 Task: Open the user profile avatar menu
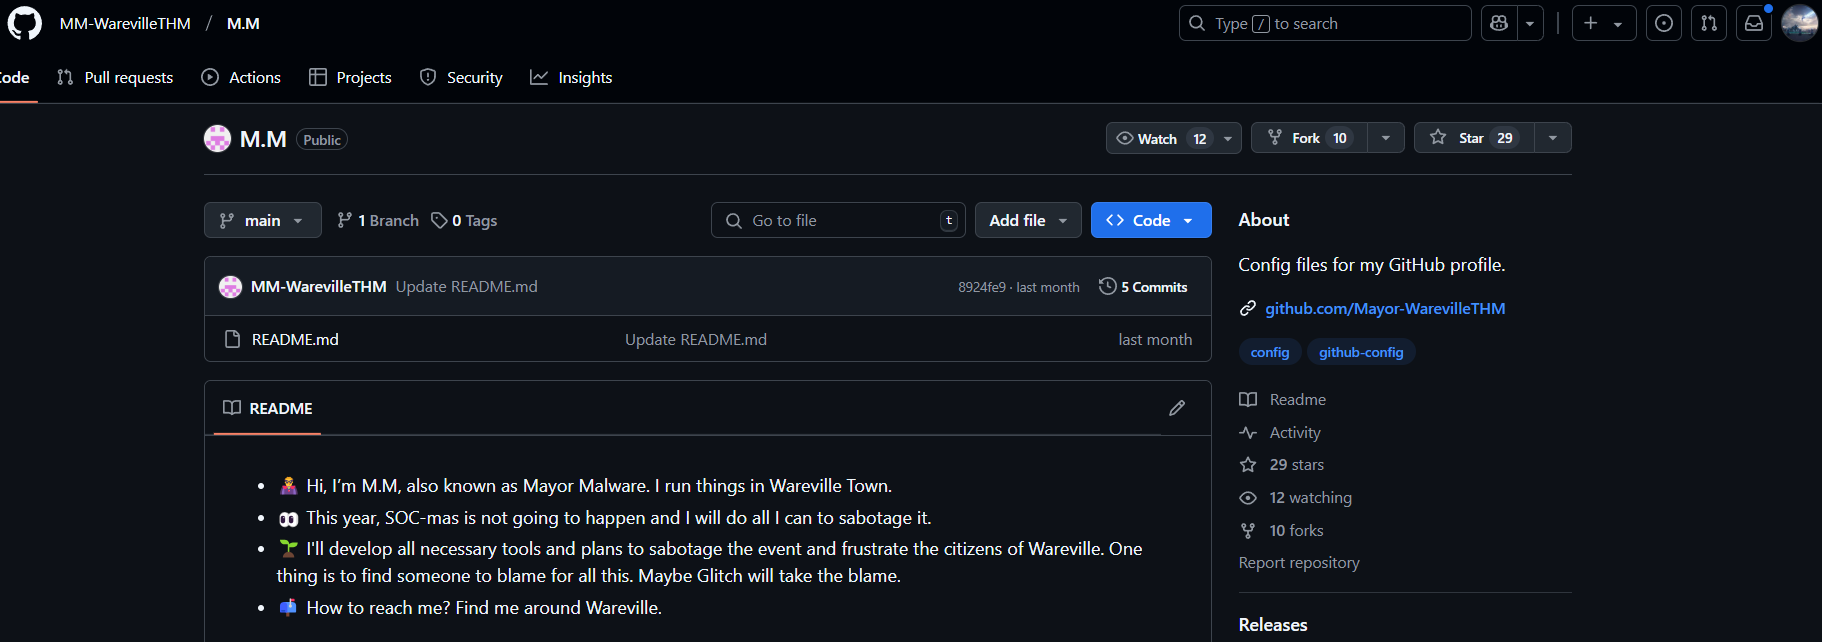click(1800, 23)
